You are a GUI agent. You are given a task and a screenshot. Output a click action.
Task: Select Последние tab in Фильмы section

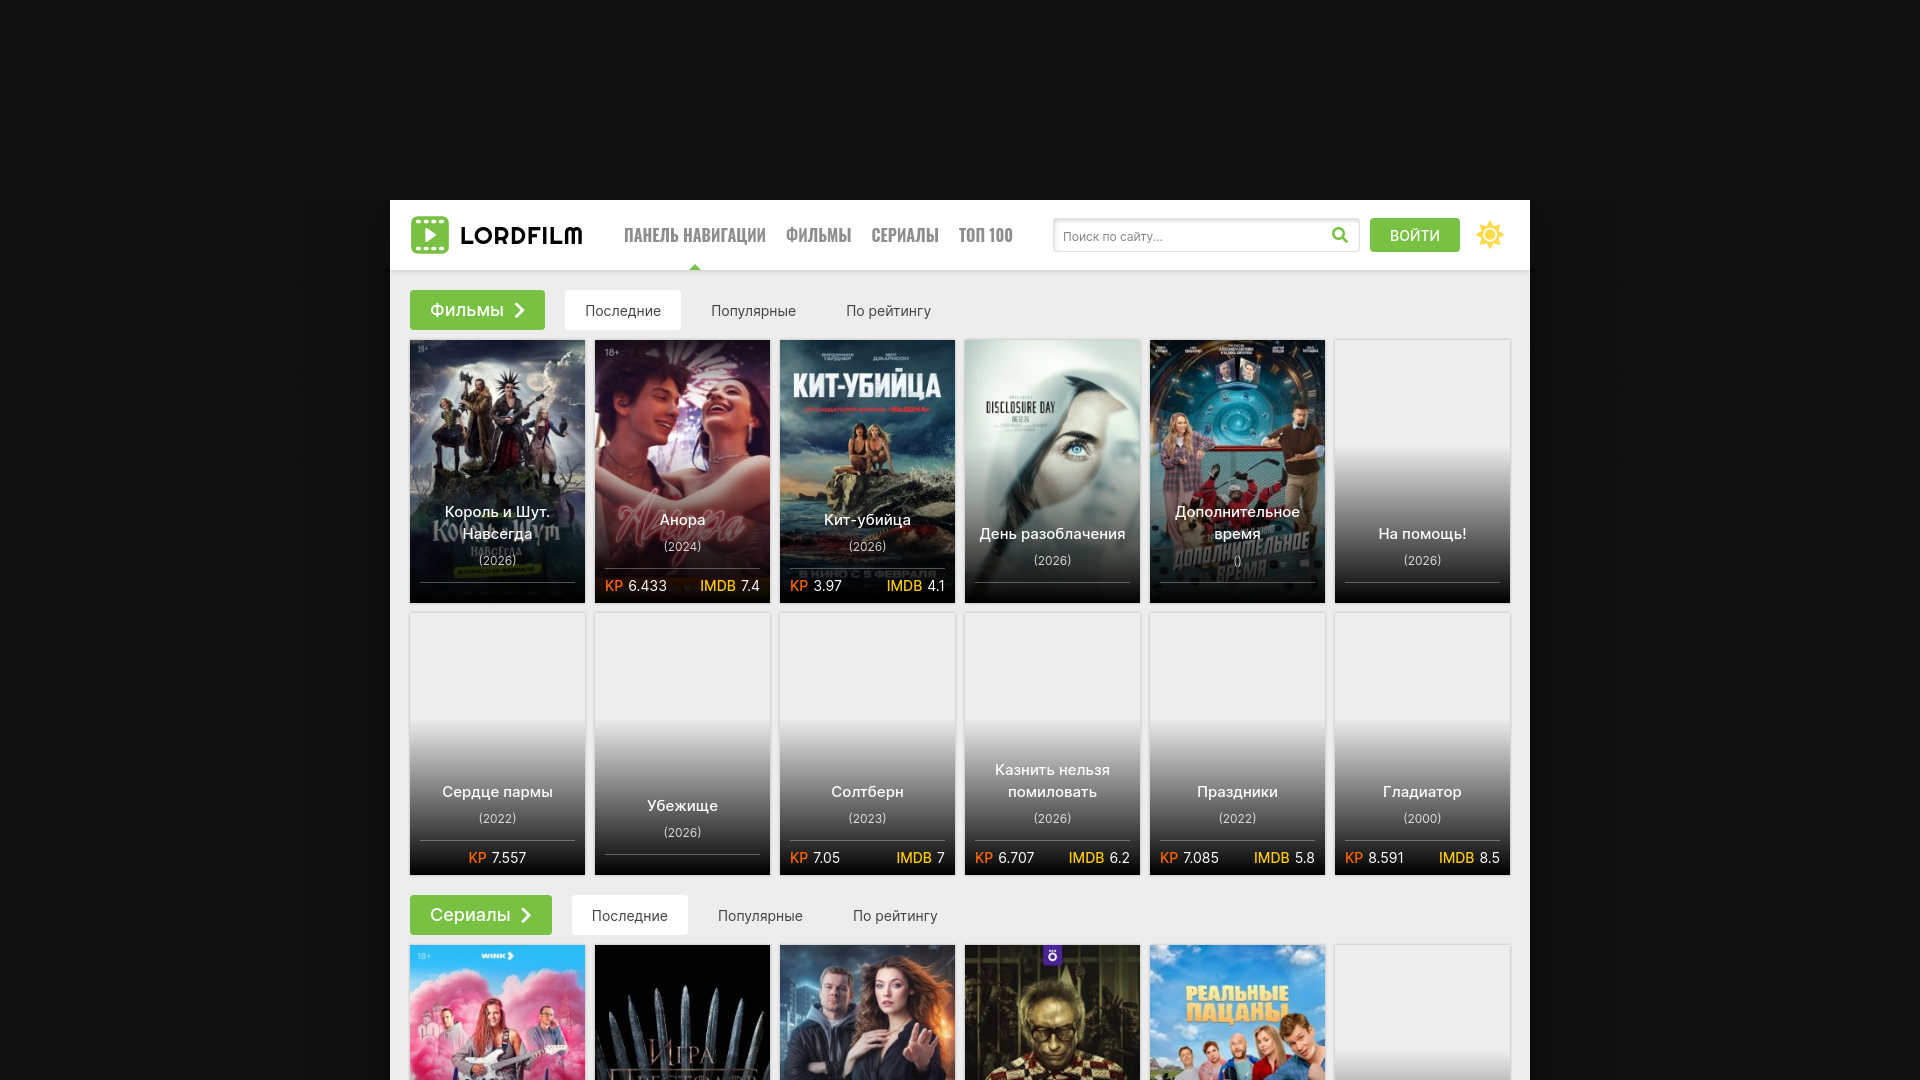coord(623,310)
